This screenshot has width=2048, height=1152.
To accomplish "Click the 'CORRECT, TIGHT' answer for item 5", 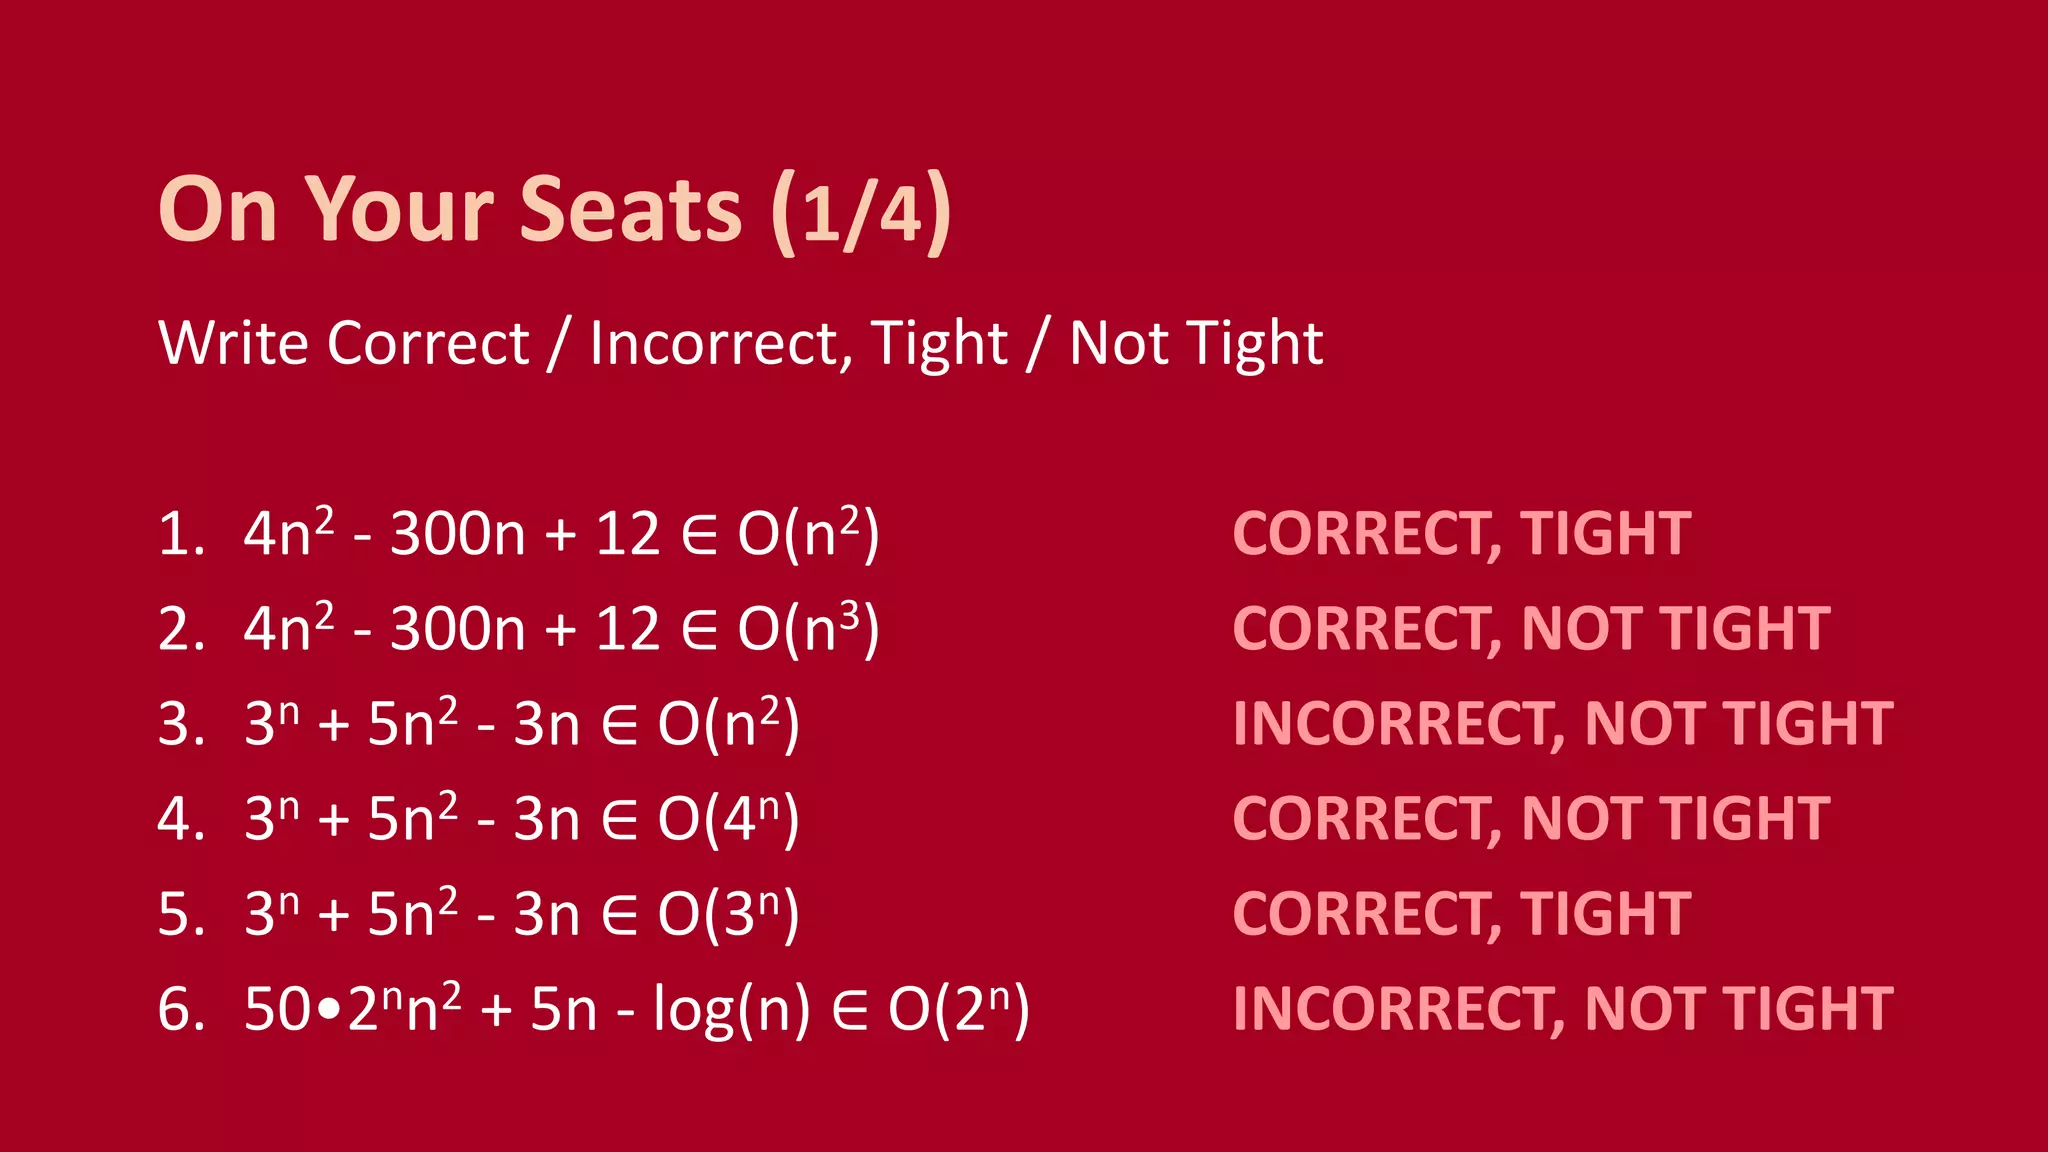I will coord(1461,914).
